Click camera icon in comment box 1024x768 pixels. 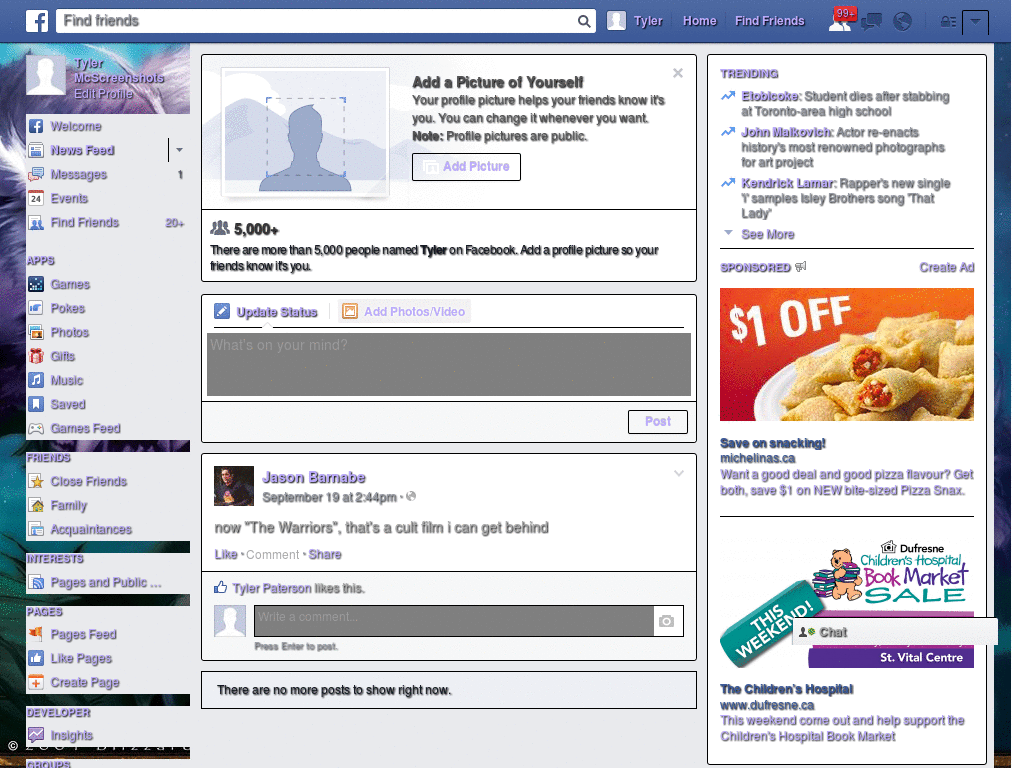tap(666, 621)
